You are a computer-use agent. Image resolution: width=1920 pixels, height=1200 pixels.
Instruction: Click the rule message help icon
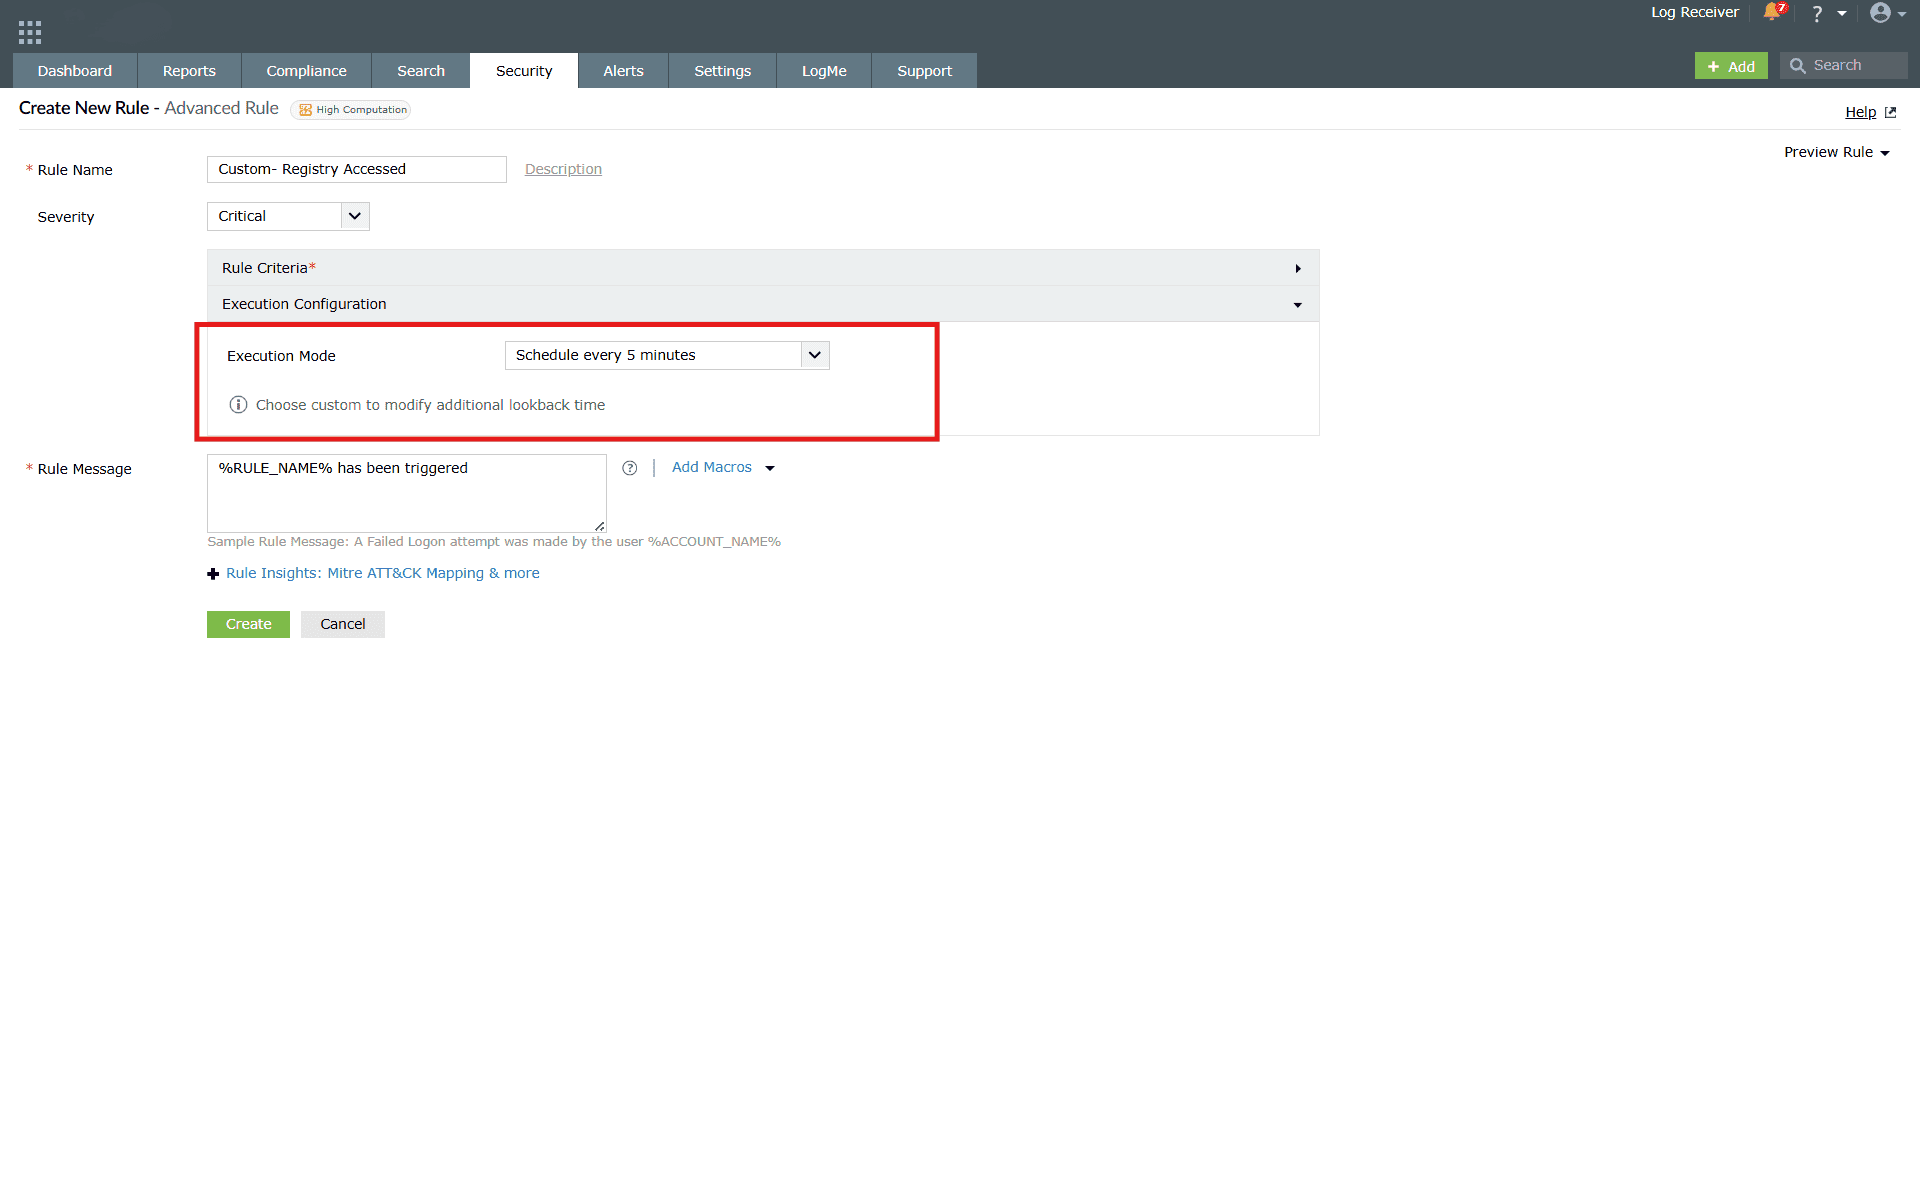pos(629,468)
